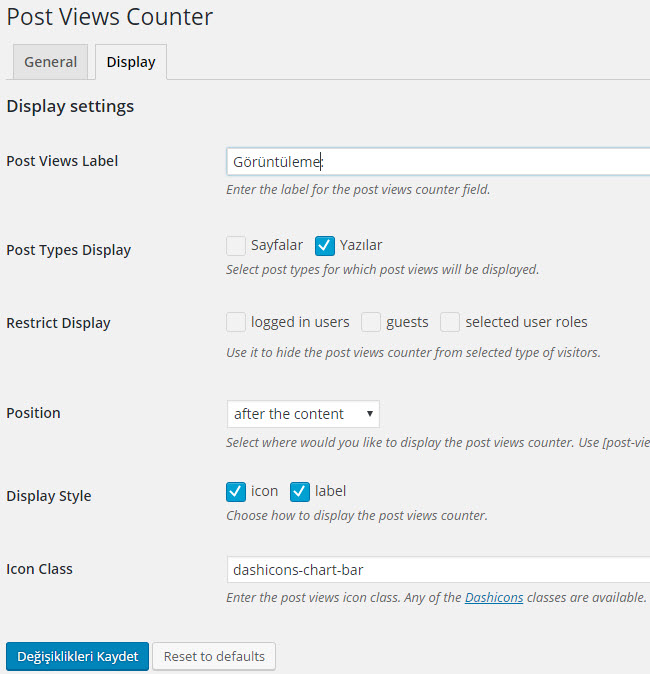Open the Position dropdown showing after the content
The height and width of the screenshot is (674, 650).
303,414
